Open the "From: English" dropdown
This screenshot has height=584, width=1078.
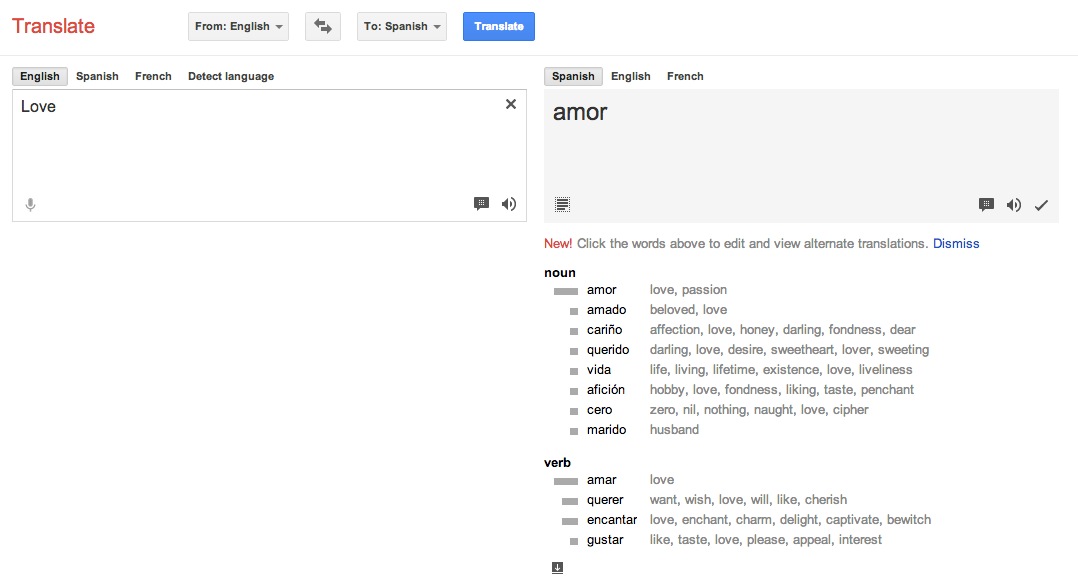[237, 26]
